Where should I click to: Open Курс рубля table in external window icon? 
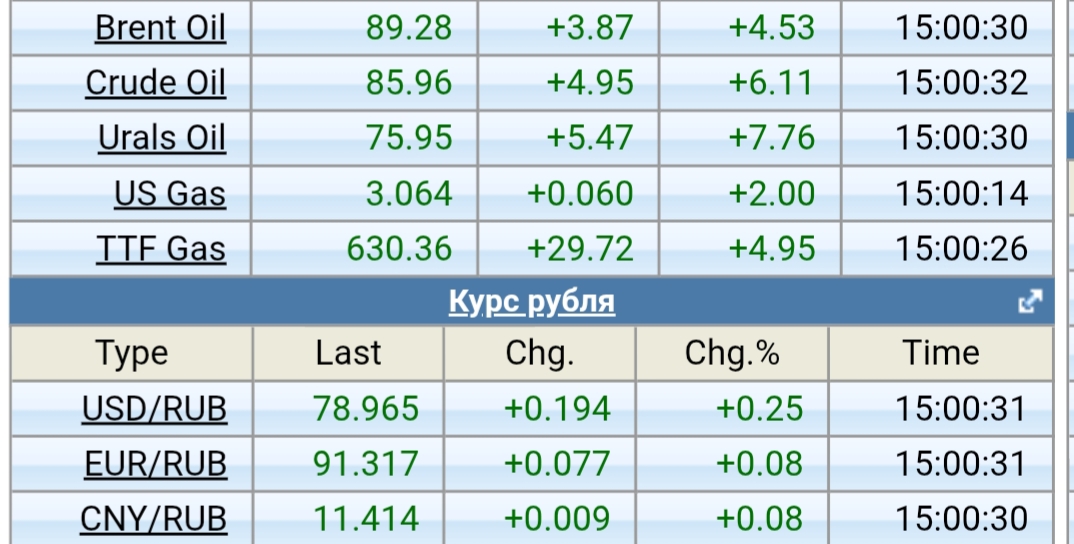tap(1029, 301)
